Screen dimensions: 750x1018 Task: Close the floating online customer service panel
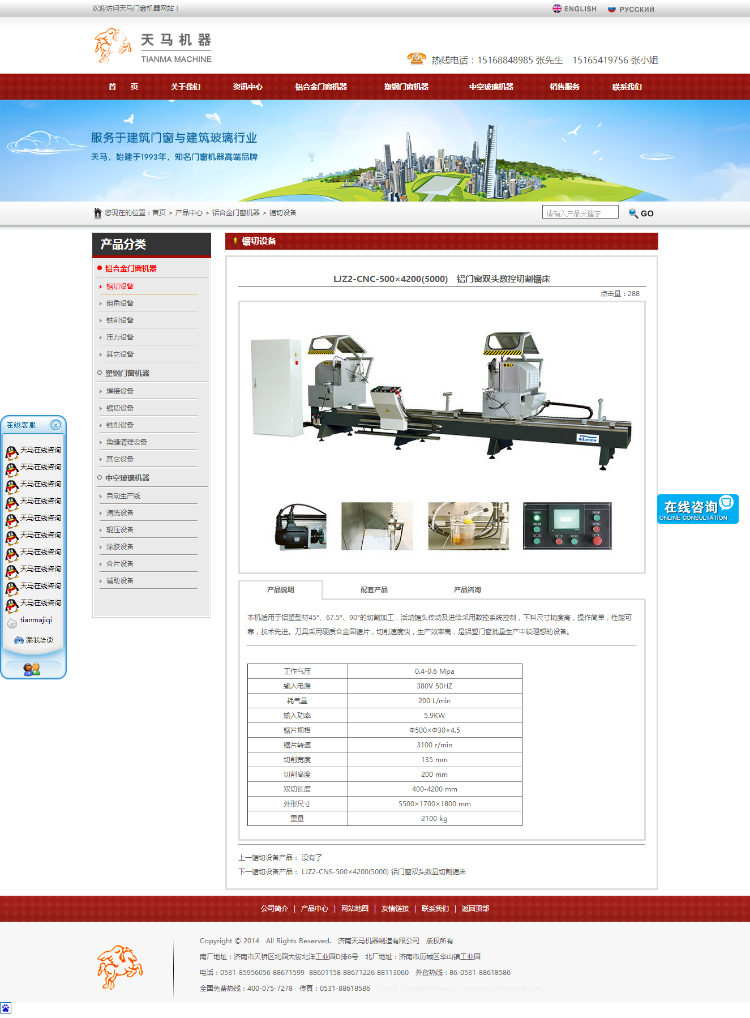56,425
